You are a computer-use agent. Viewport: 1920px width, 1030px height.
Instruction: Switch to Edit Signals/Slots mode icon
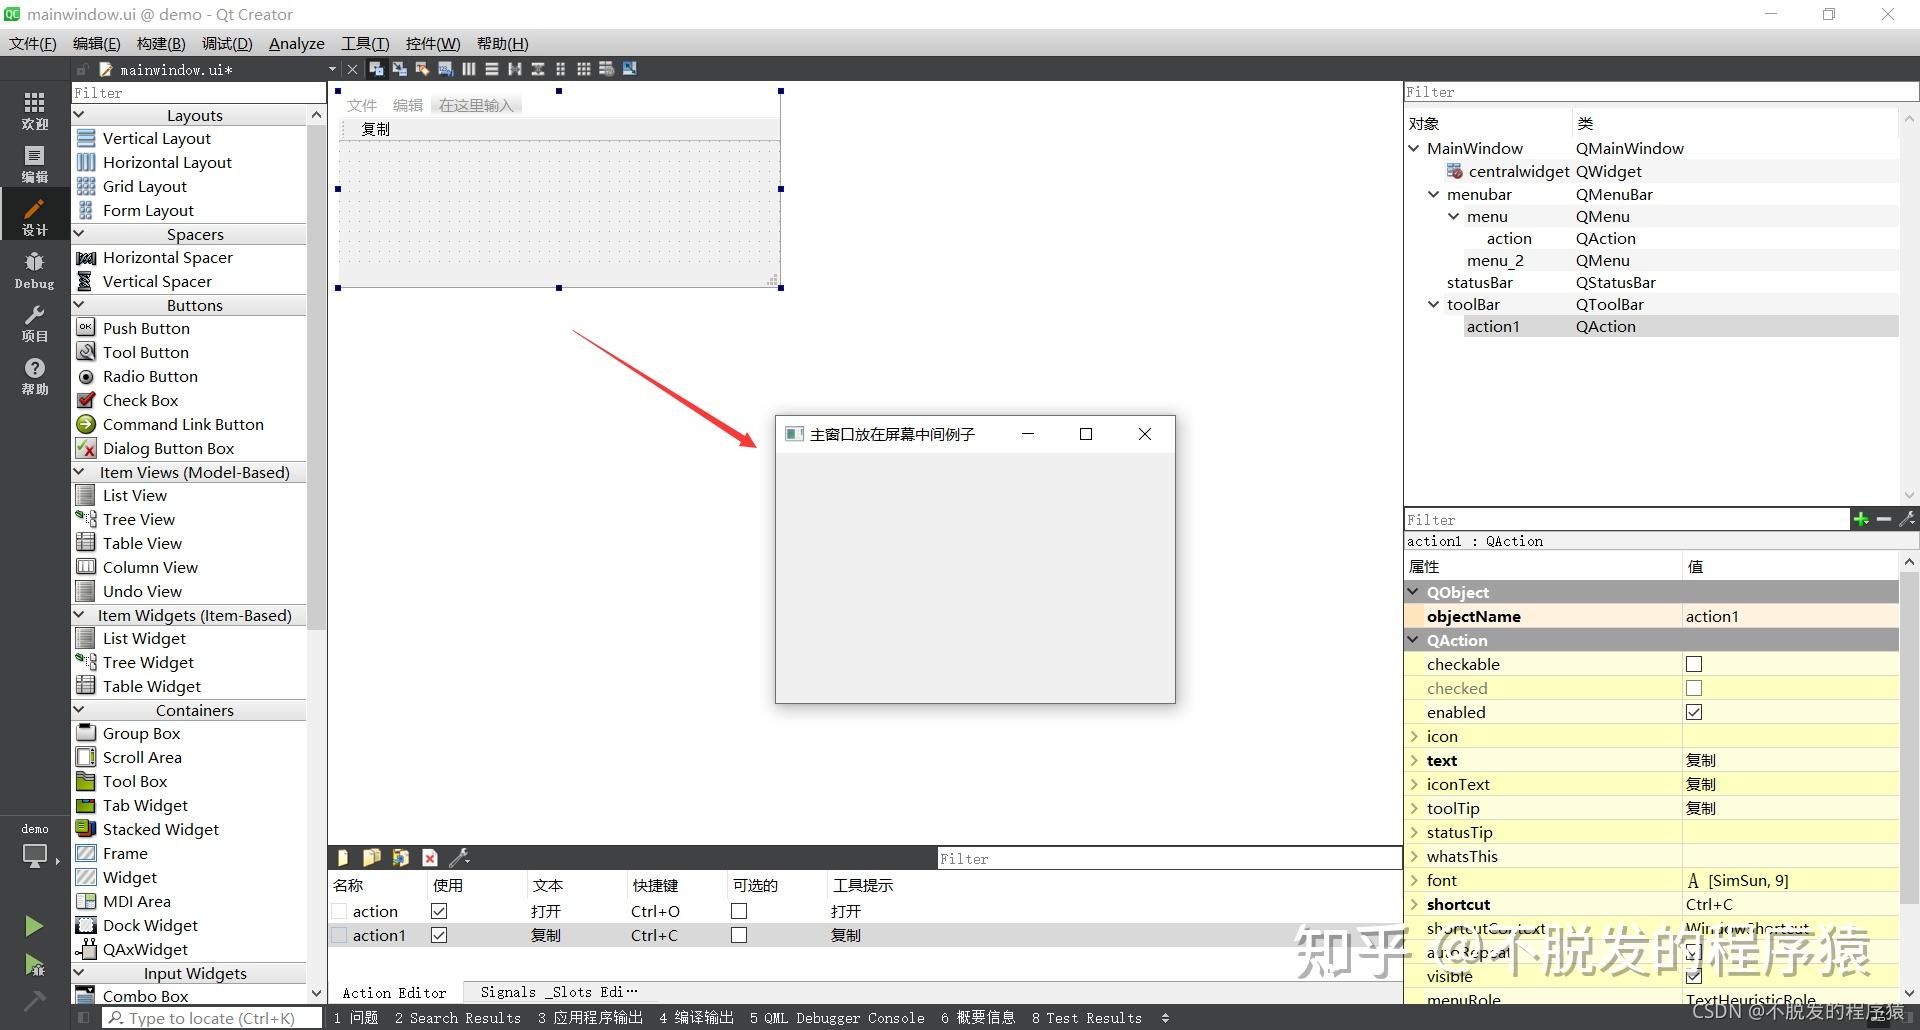pyautogui.click(x=399, y=68)
